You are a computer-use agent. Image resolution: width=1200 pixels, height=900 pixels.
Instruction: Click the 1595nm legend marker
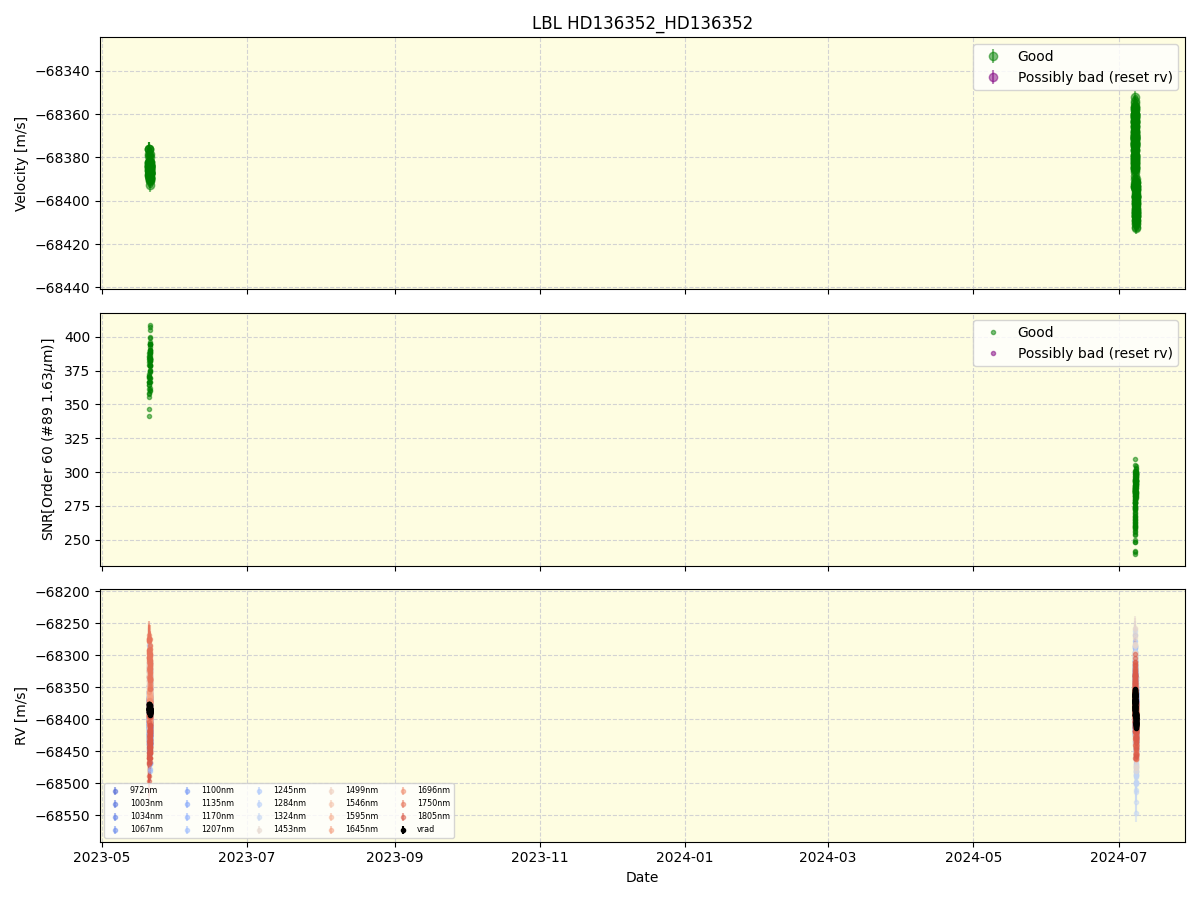pyautogui.click(x=331, y=817)
